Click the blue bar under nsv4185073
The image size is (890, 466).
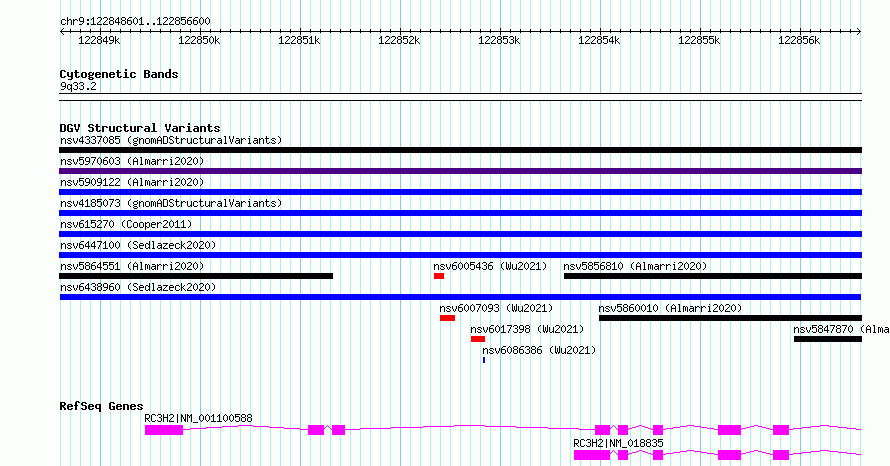[x=460, y=213]
